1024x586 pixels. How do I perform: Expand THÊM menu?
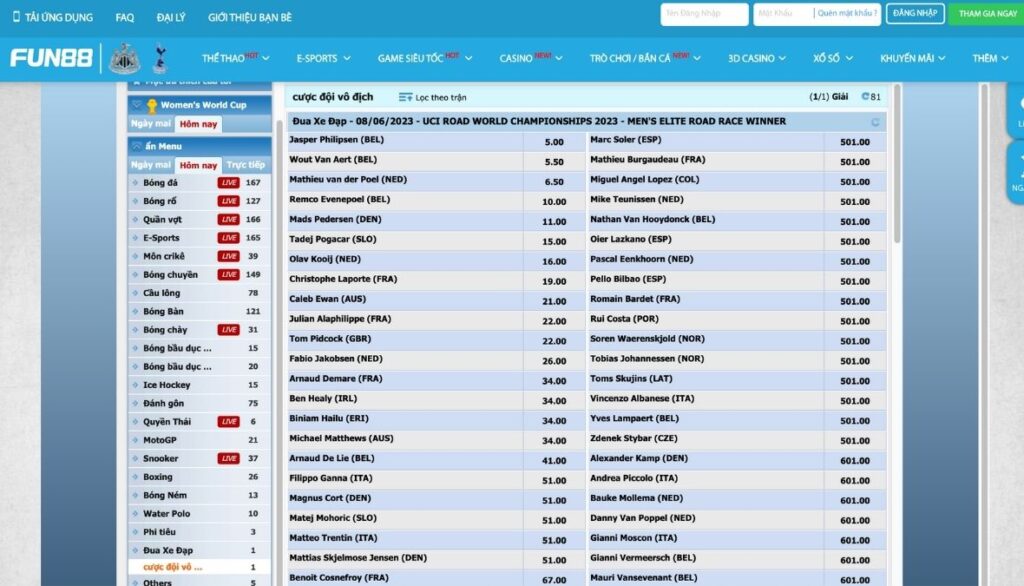[x=990, y=58]
